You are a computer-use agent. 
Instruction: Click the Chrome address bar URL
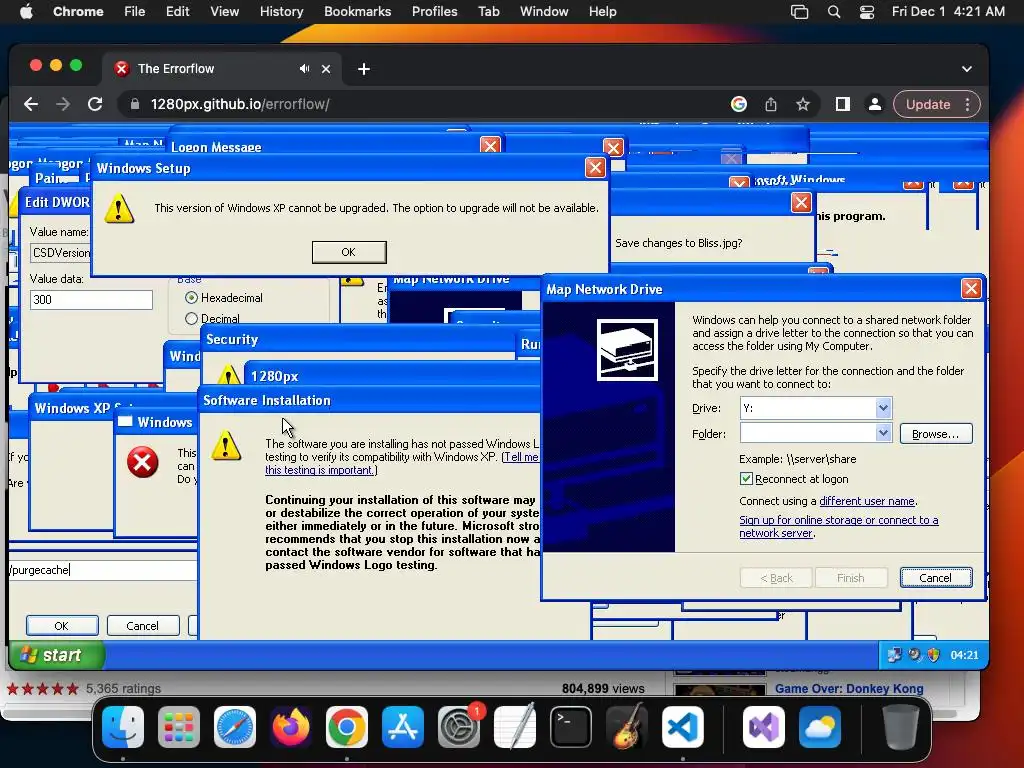(240, 104)
